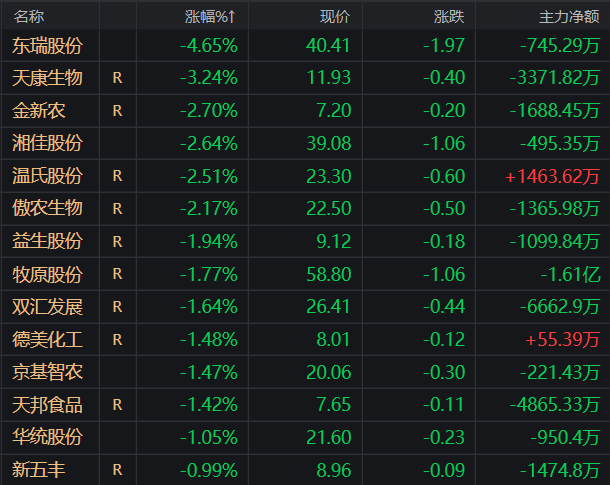Sort the table by 涨跌 column

[x=449, y=17]
